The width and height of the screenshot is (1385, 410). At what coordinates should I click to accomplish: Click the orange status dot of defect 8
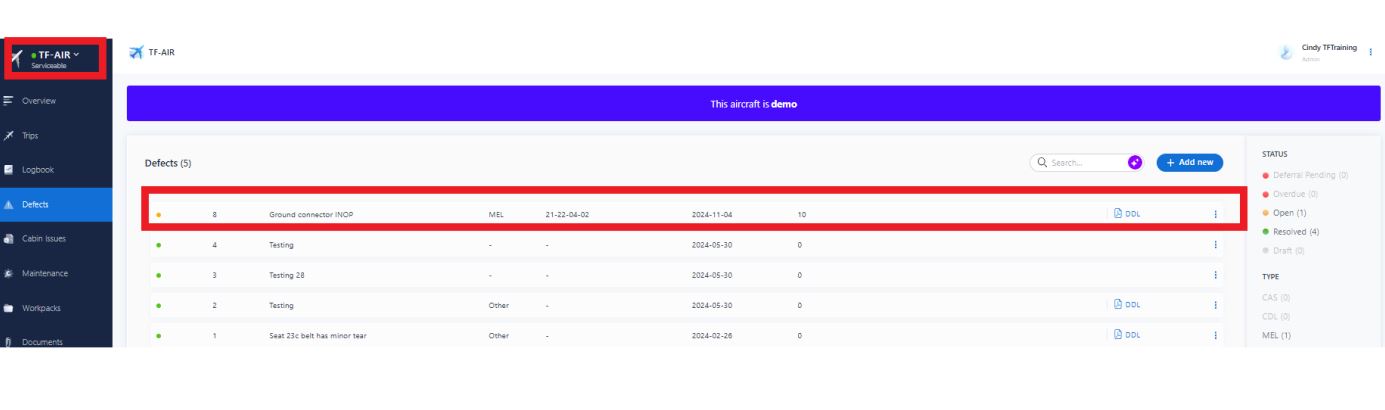(160, 214)
